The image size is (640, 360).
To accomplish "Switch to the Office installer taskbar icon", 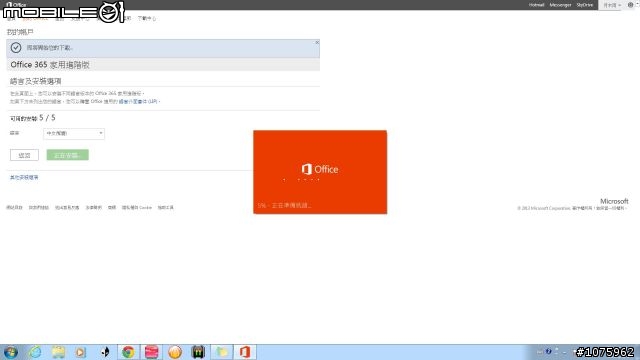I will point(245,352).
